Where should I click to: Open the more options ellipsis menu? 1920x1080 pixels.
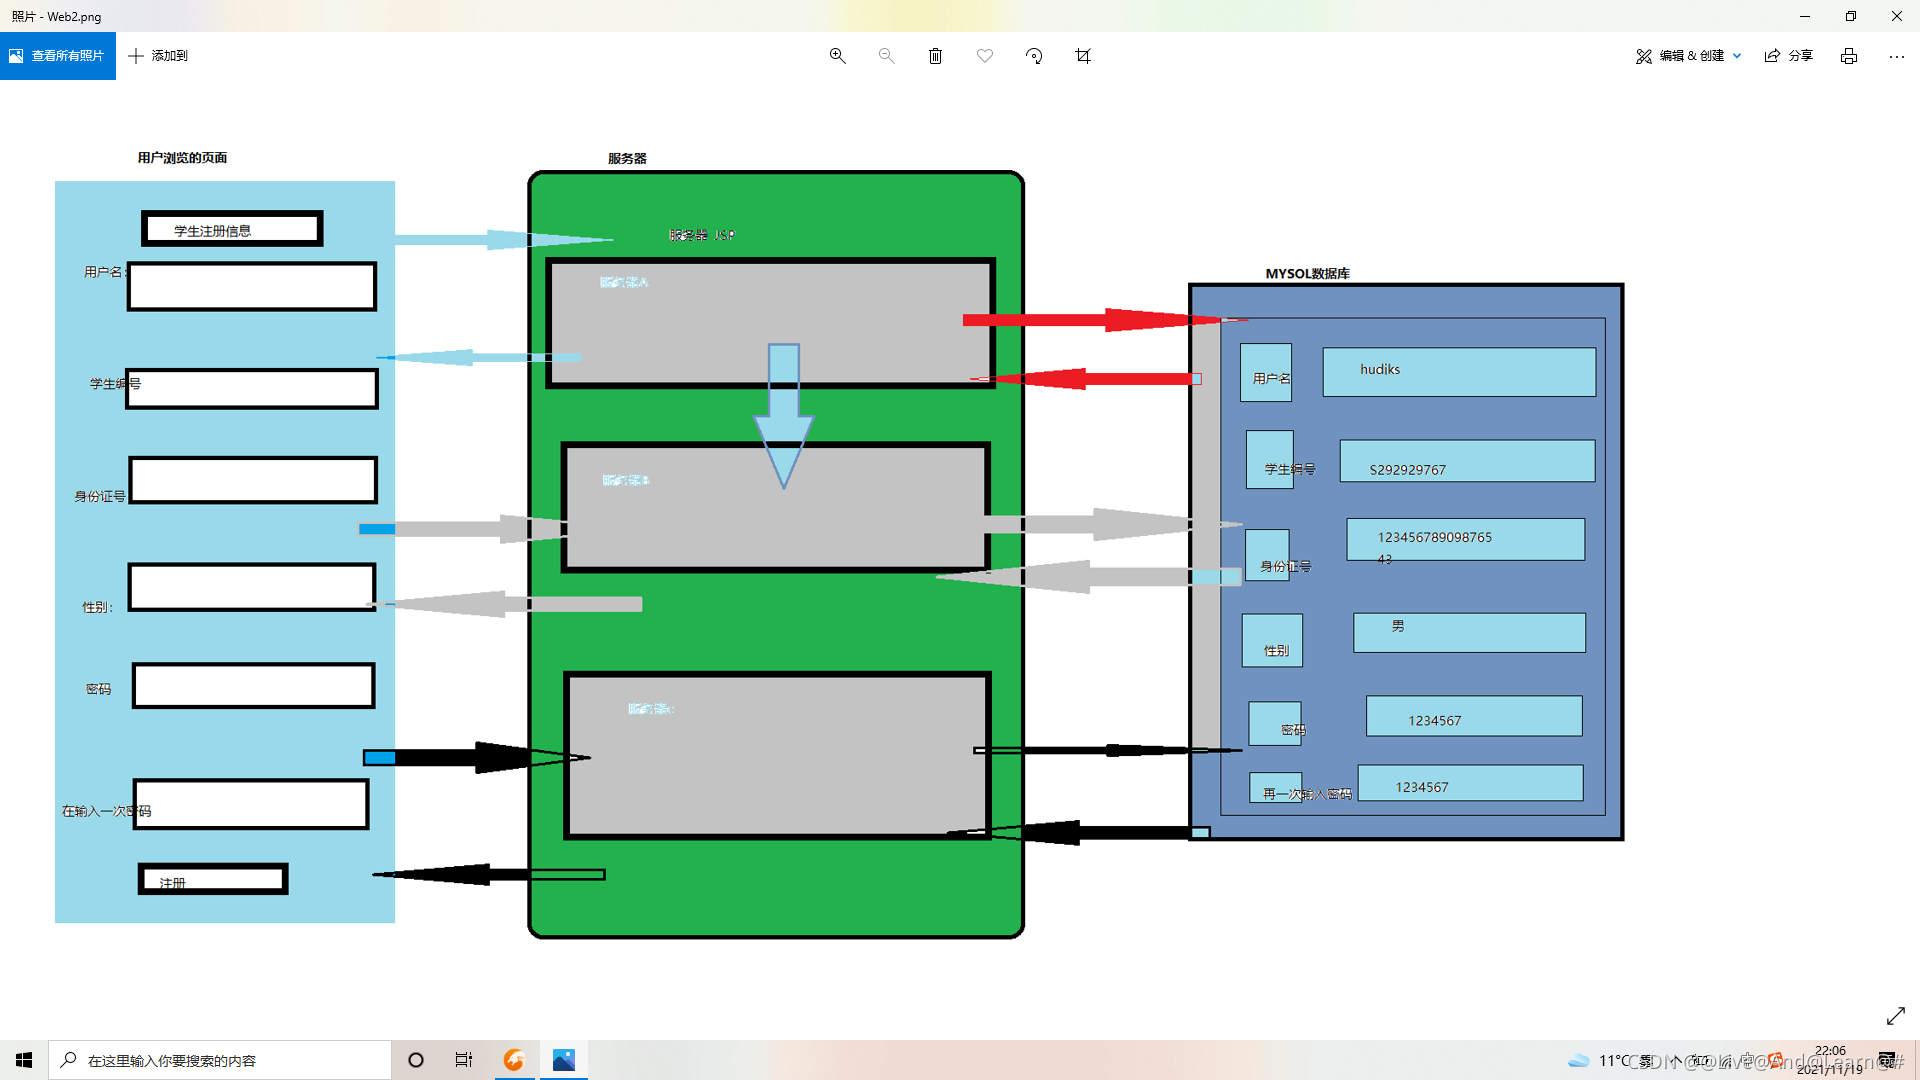[x=1897, y=56]
